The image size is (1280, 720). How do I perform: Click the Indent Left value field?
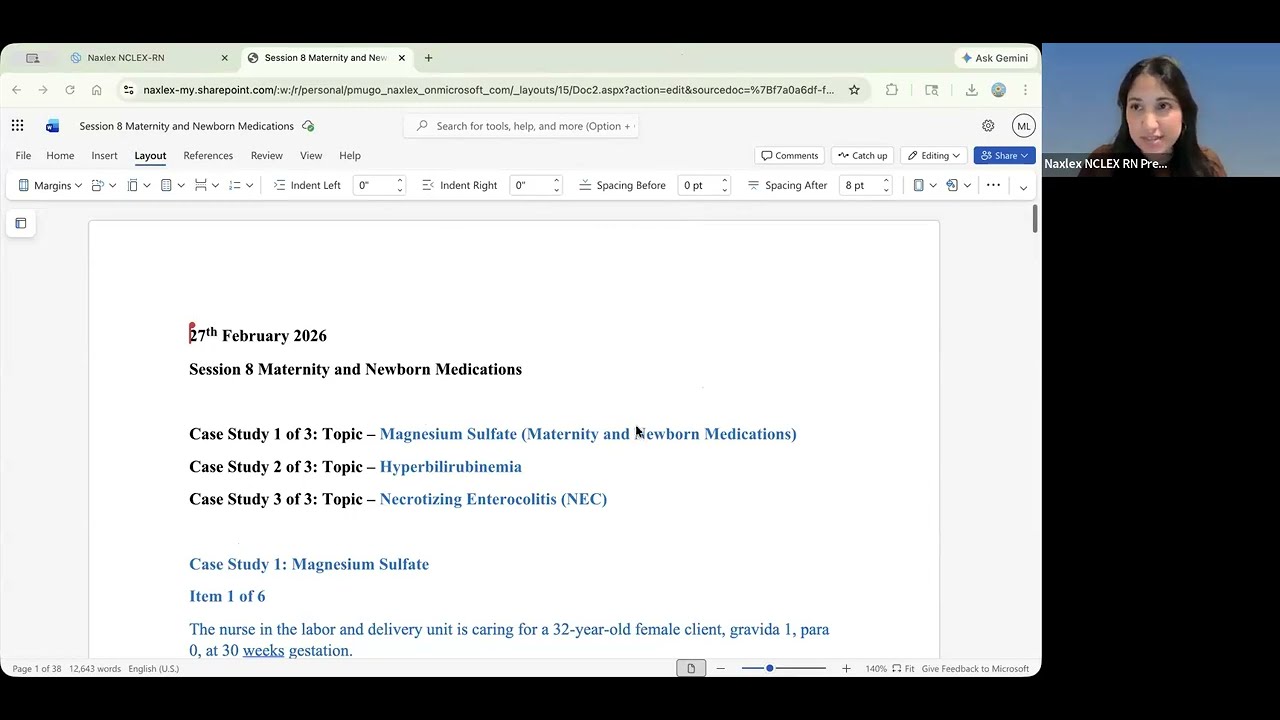[x=374, y=185]
